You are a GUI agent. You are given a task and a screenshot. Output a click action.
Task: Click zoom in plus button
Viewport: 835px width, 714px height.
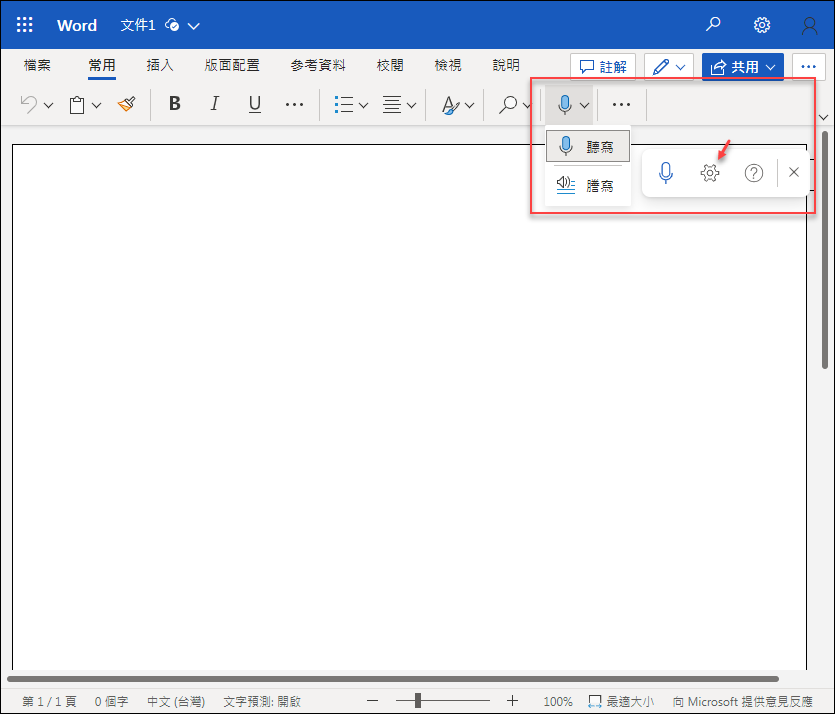[512, 701]
